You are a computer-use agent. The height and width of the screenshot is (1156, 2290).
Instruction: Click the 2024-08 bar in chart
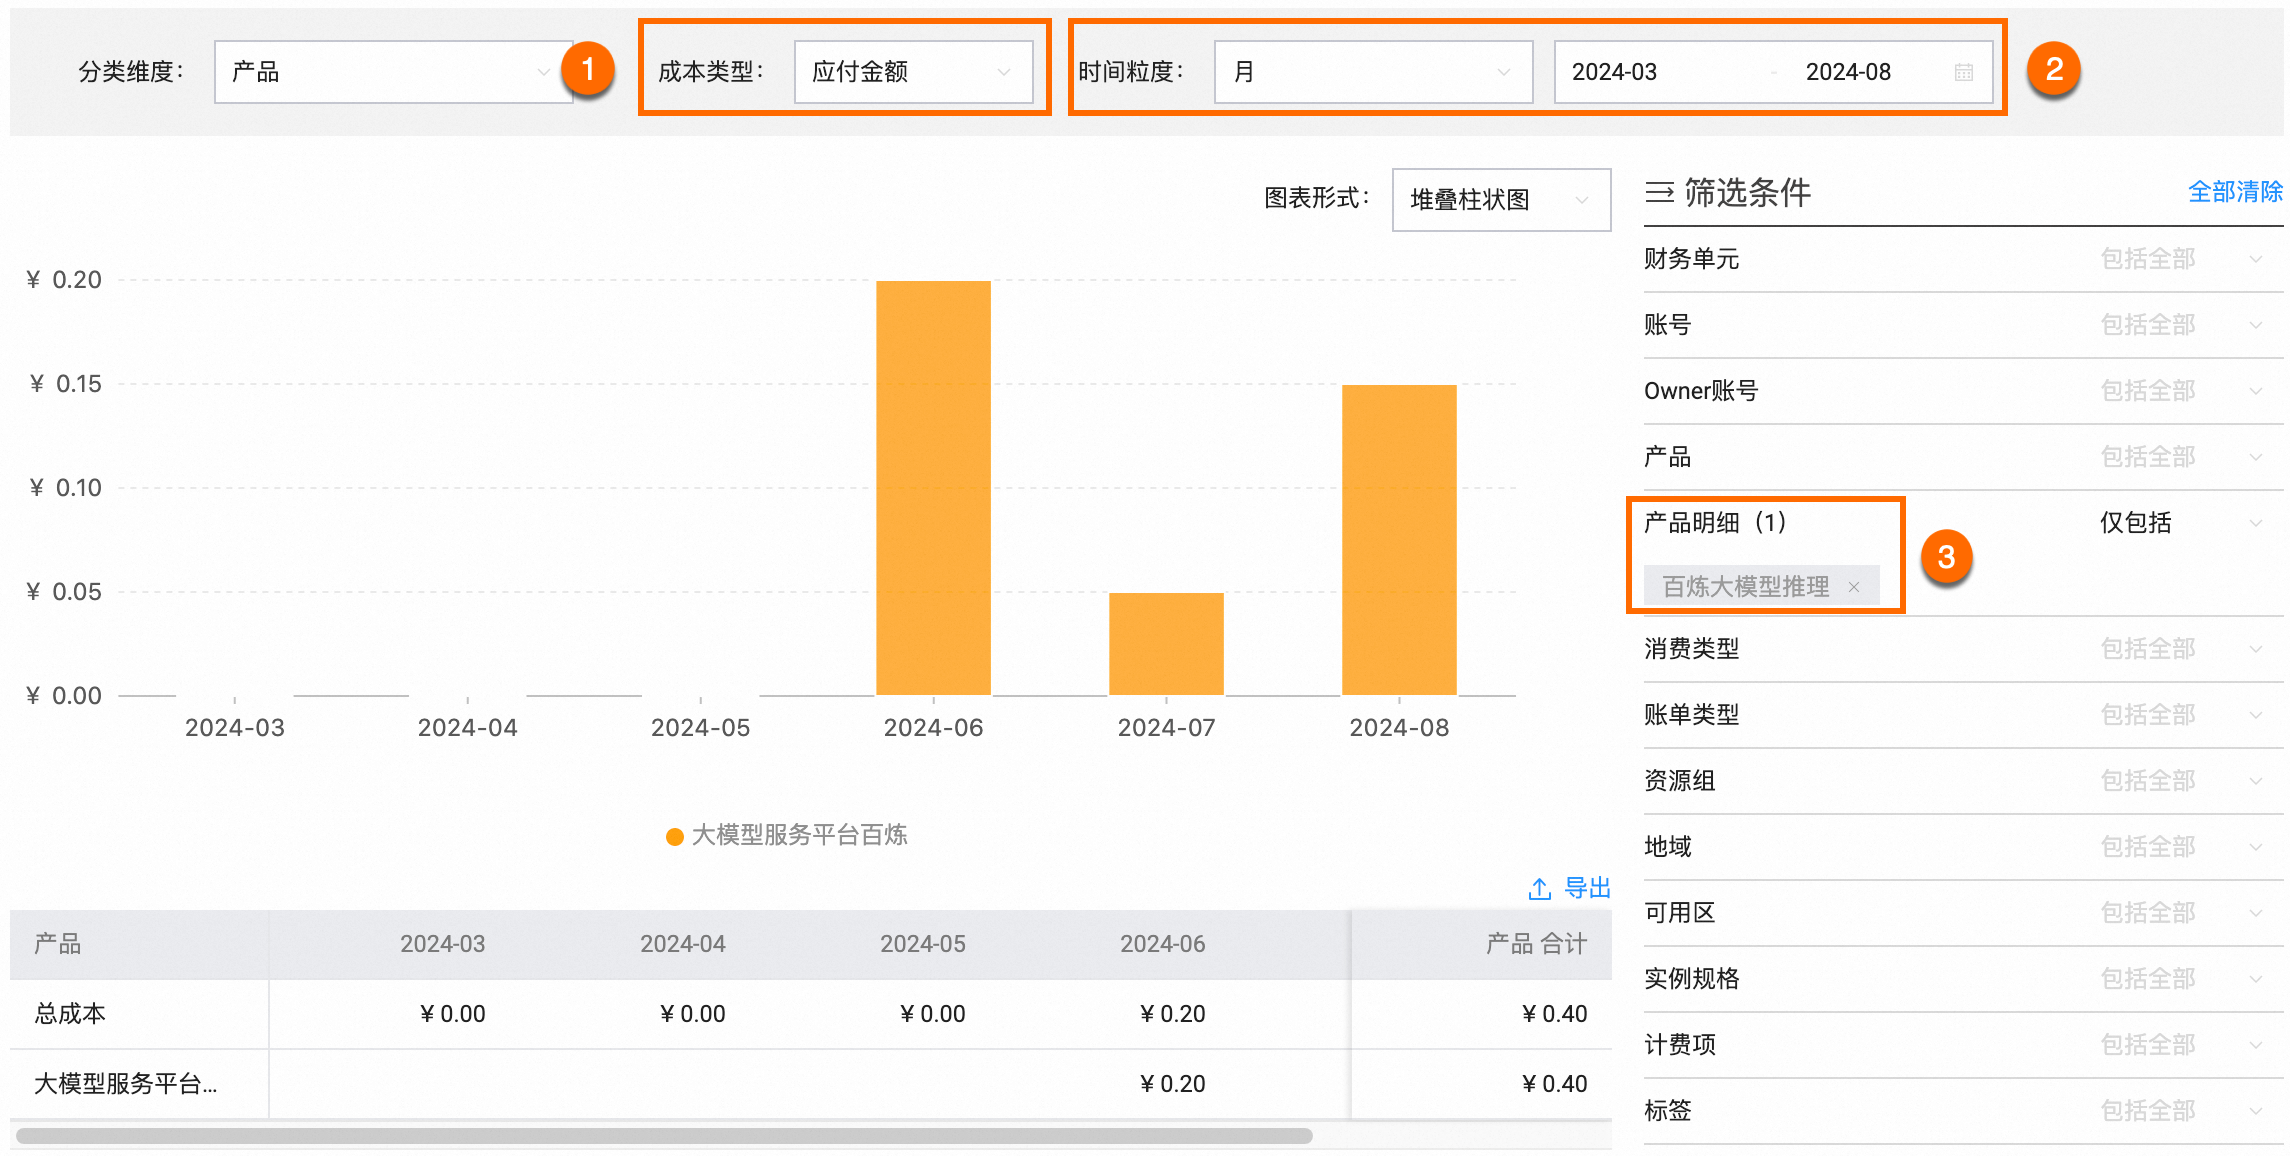coord(1399,540)
